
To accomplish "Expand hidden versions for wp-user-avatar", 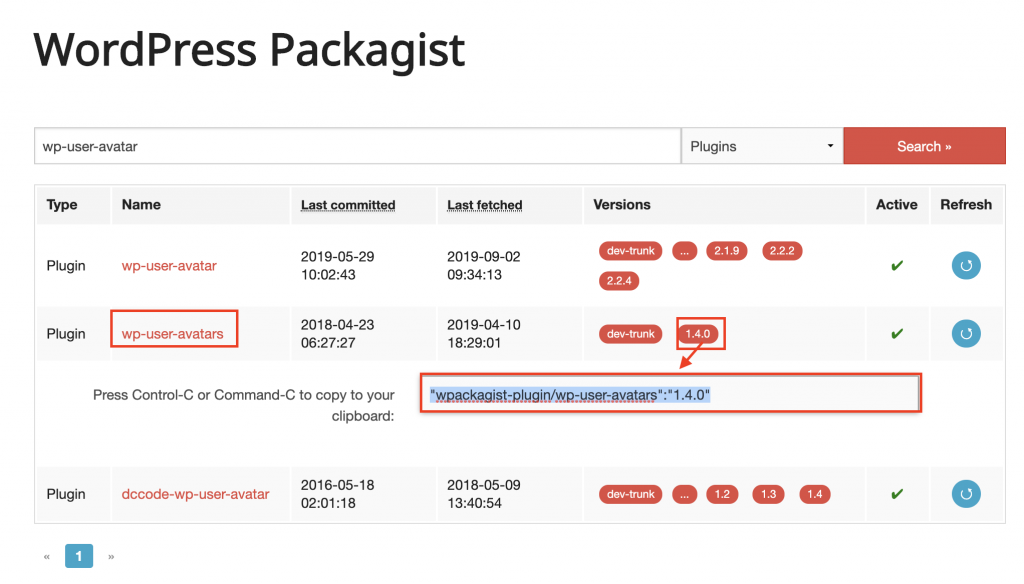I will point(684,251).
